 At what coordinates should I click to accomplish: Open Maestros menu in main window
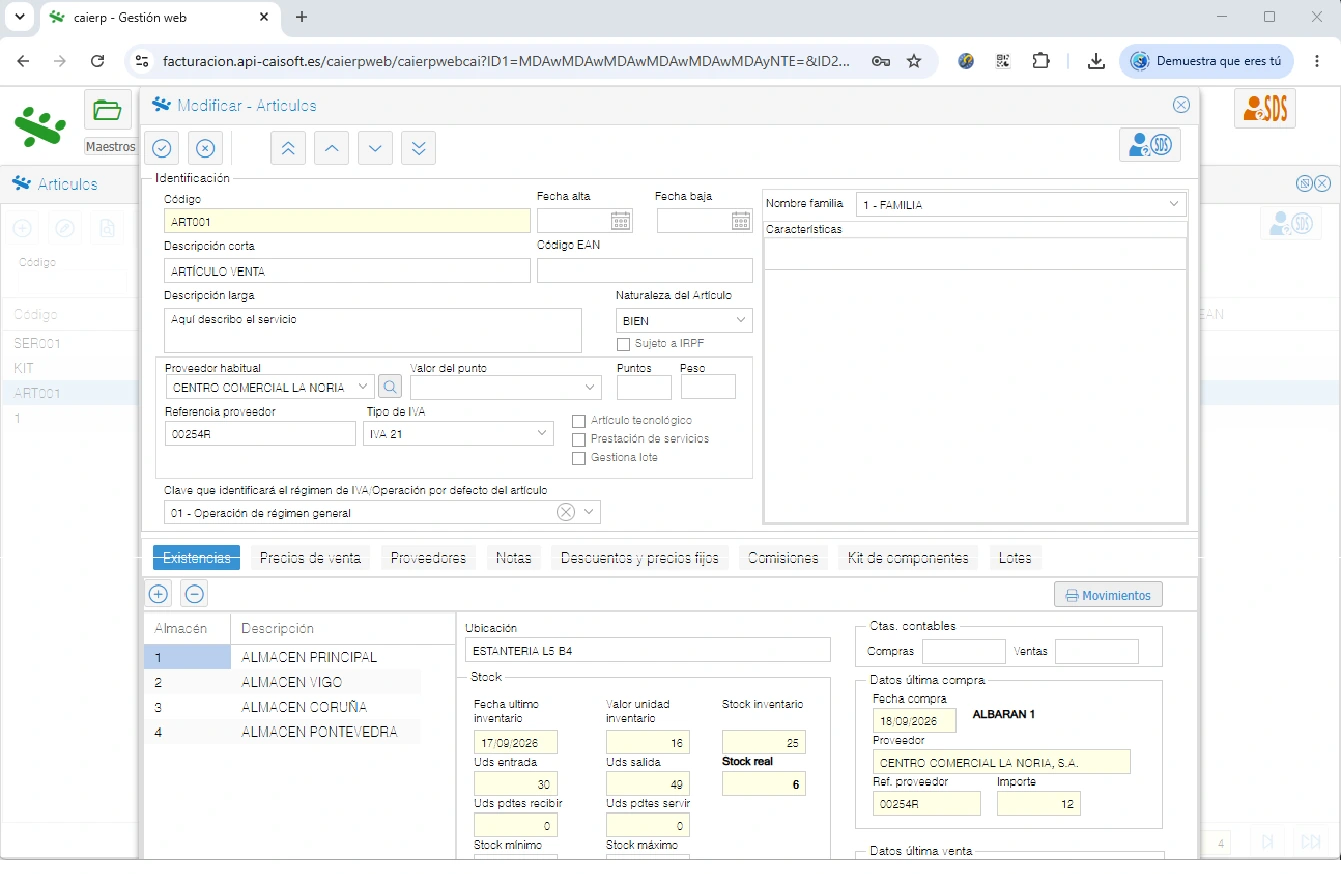[x=110, y=146]
